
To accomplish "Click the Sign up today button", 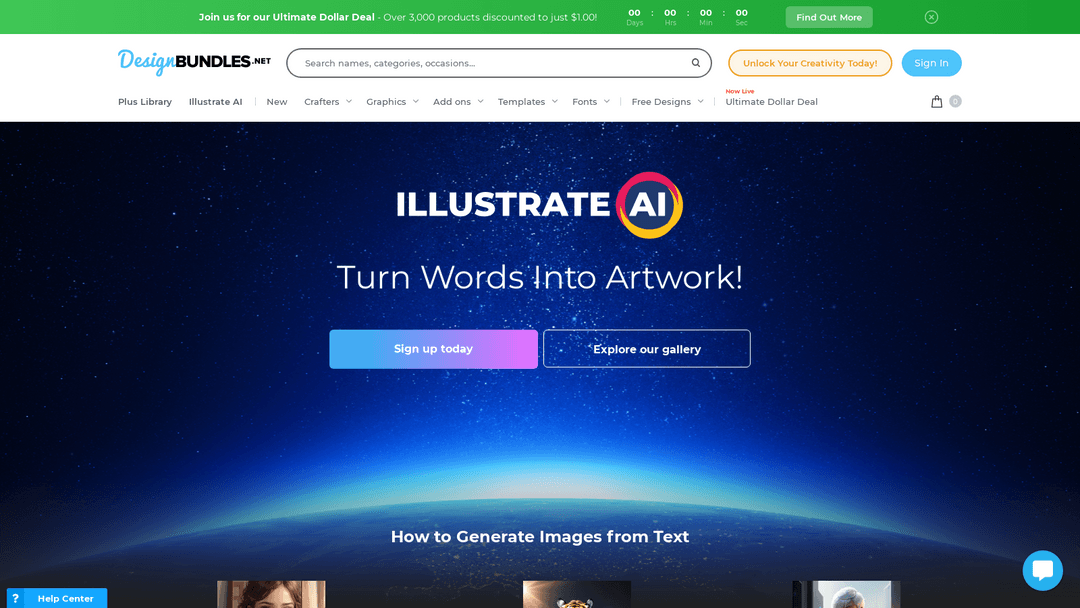I will click(x=433, y=349).
